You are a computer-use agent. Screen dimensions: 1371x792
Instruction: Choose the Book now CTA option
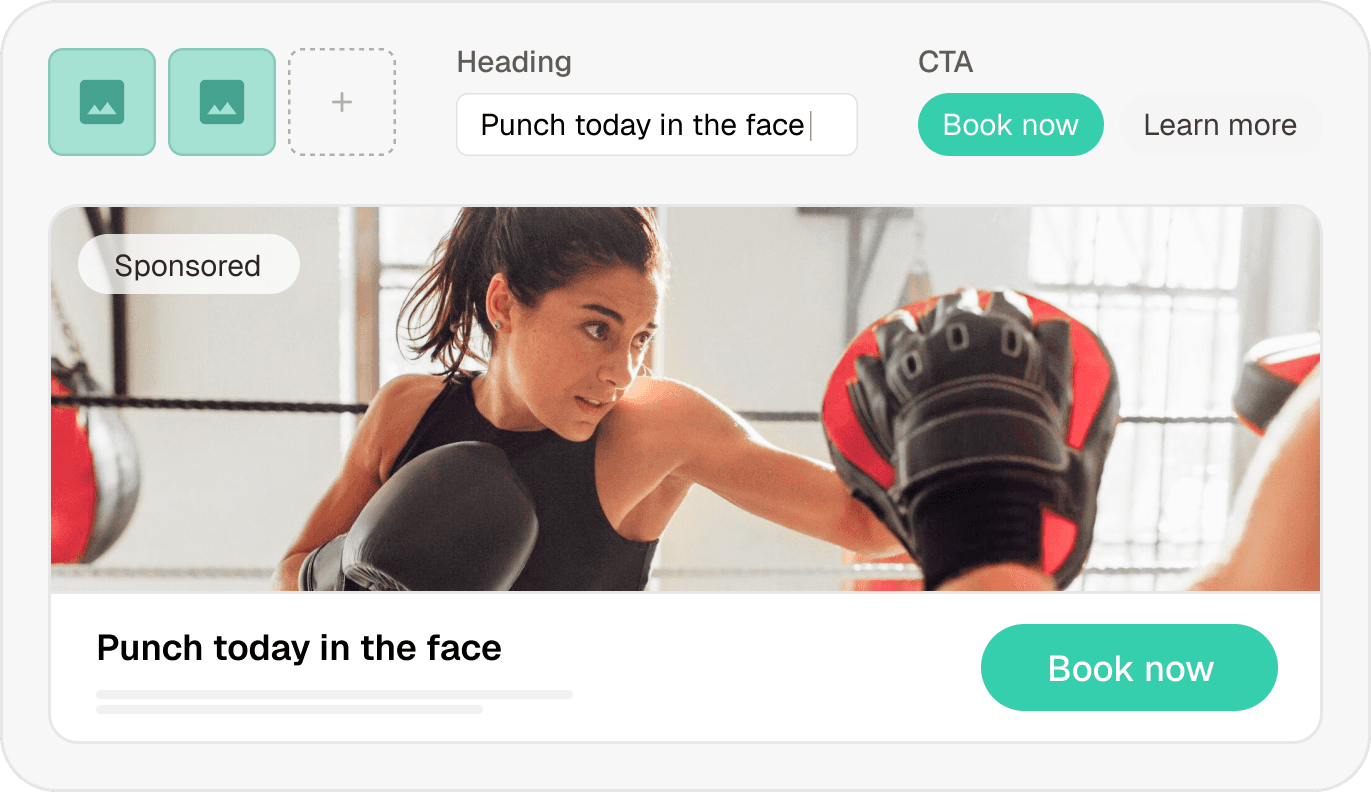(1011, 125)
